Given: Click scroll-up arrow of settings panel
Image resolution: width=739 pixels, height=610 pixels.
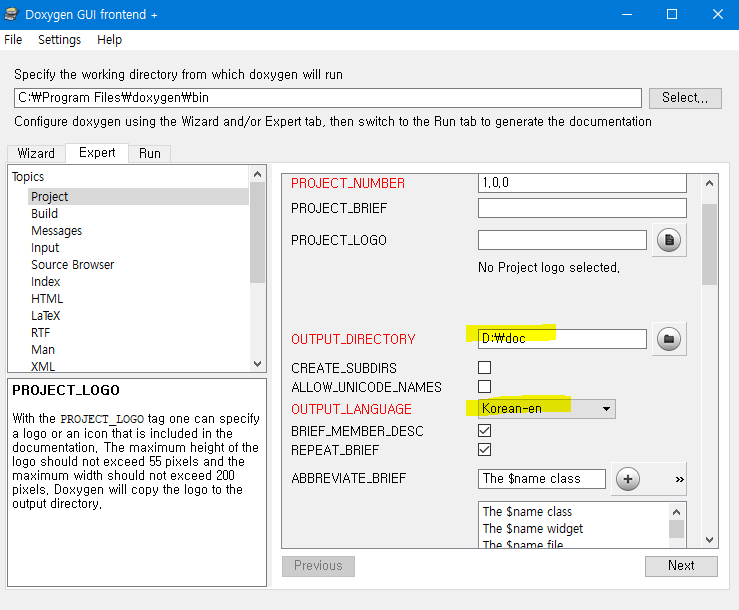Looking at the screenshot, I should tap(709, 183).
